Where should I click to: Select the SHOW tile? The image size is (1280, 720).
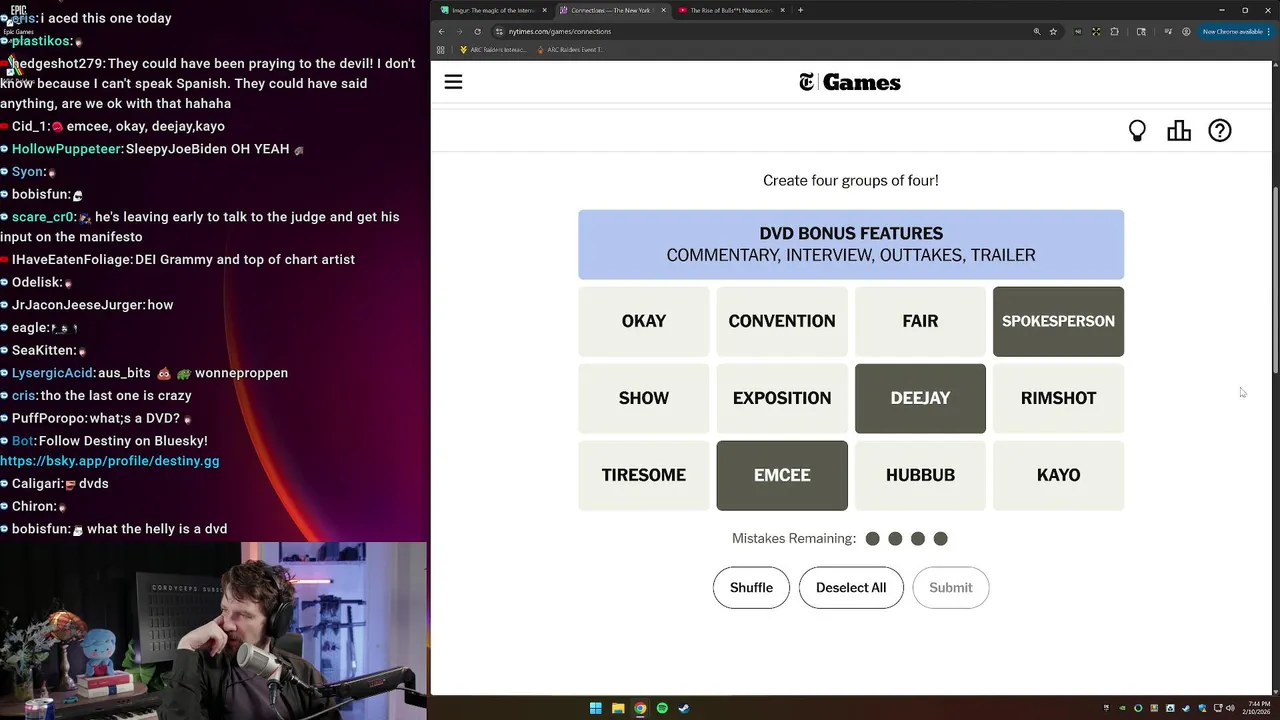(x=644, y=398)
